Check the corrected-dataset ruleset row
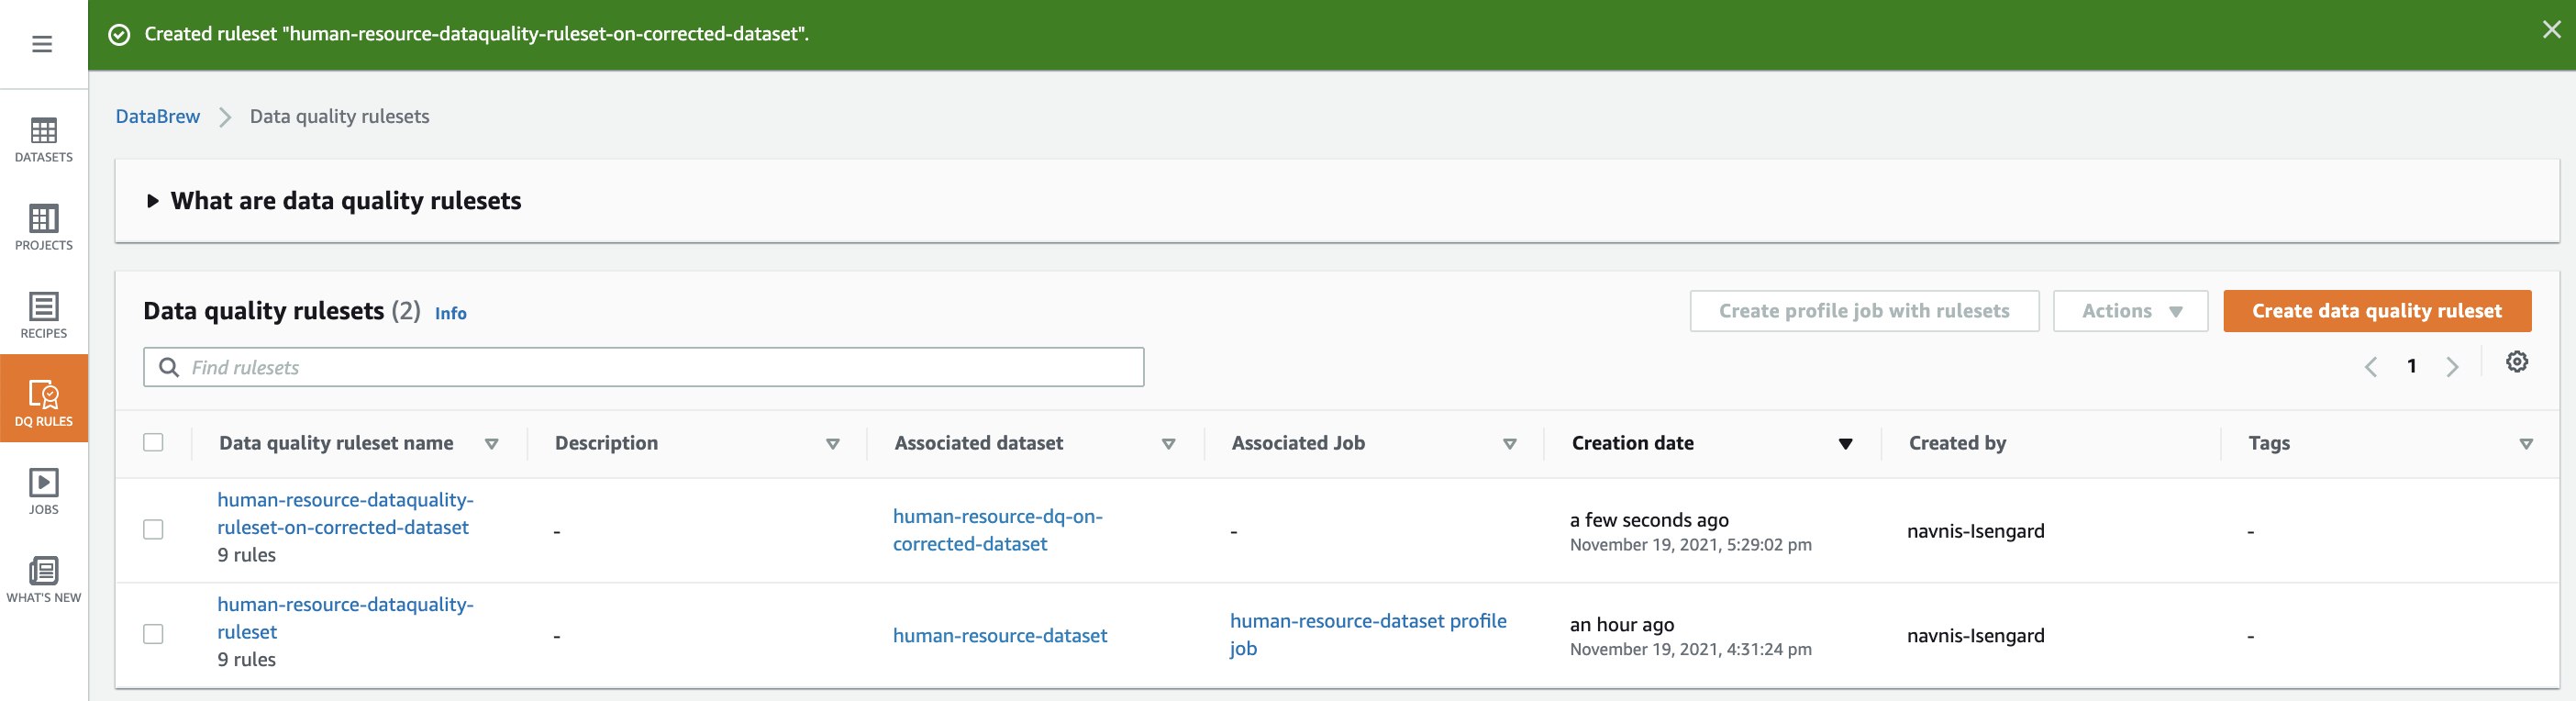2576x701 pixels. coord(153,529)
